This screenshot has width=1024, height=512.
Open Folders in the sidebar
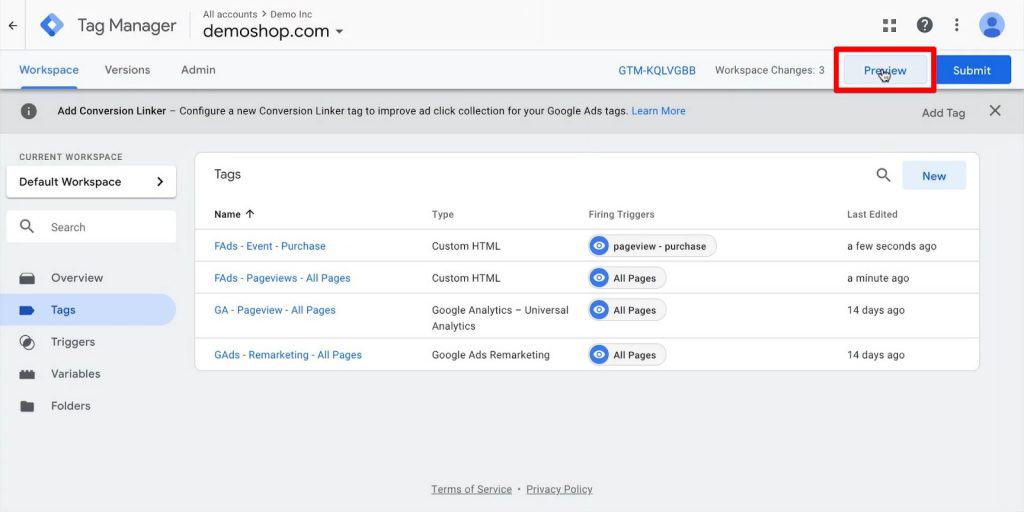[71, 406]
